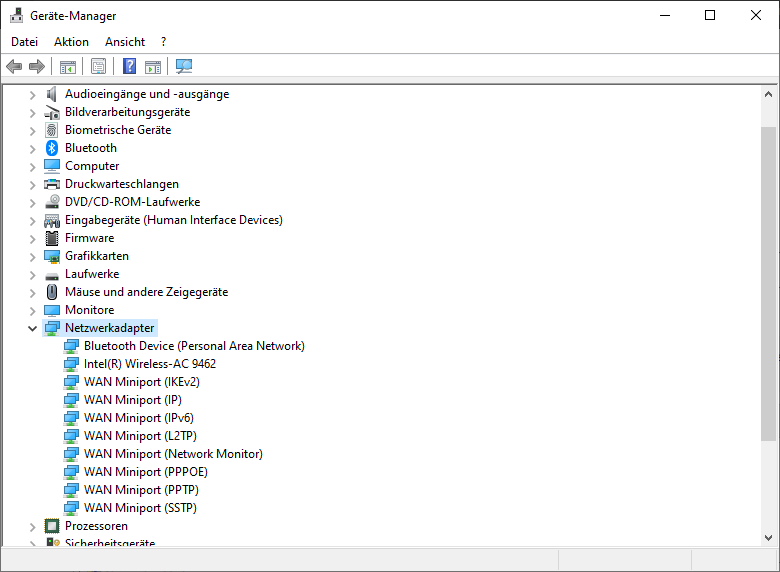The image size is (780, 572).
Task: Select the Netzwerkadapter label
Action: (109, 328)
